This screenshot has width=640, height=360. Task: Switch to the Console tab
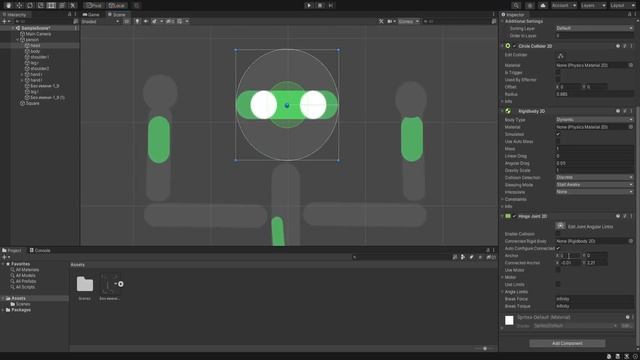40,250
